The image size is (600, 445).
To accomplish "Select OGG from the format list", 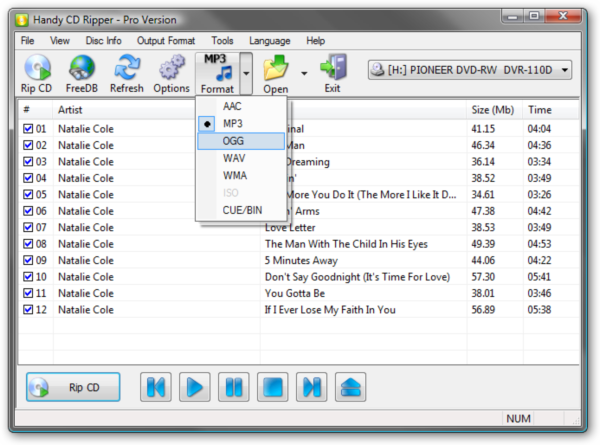I will [232, 141].
